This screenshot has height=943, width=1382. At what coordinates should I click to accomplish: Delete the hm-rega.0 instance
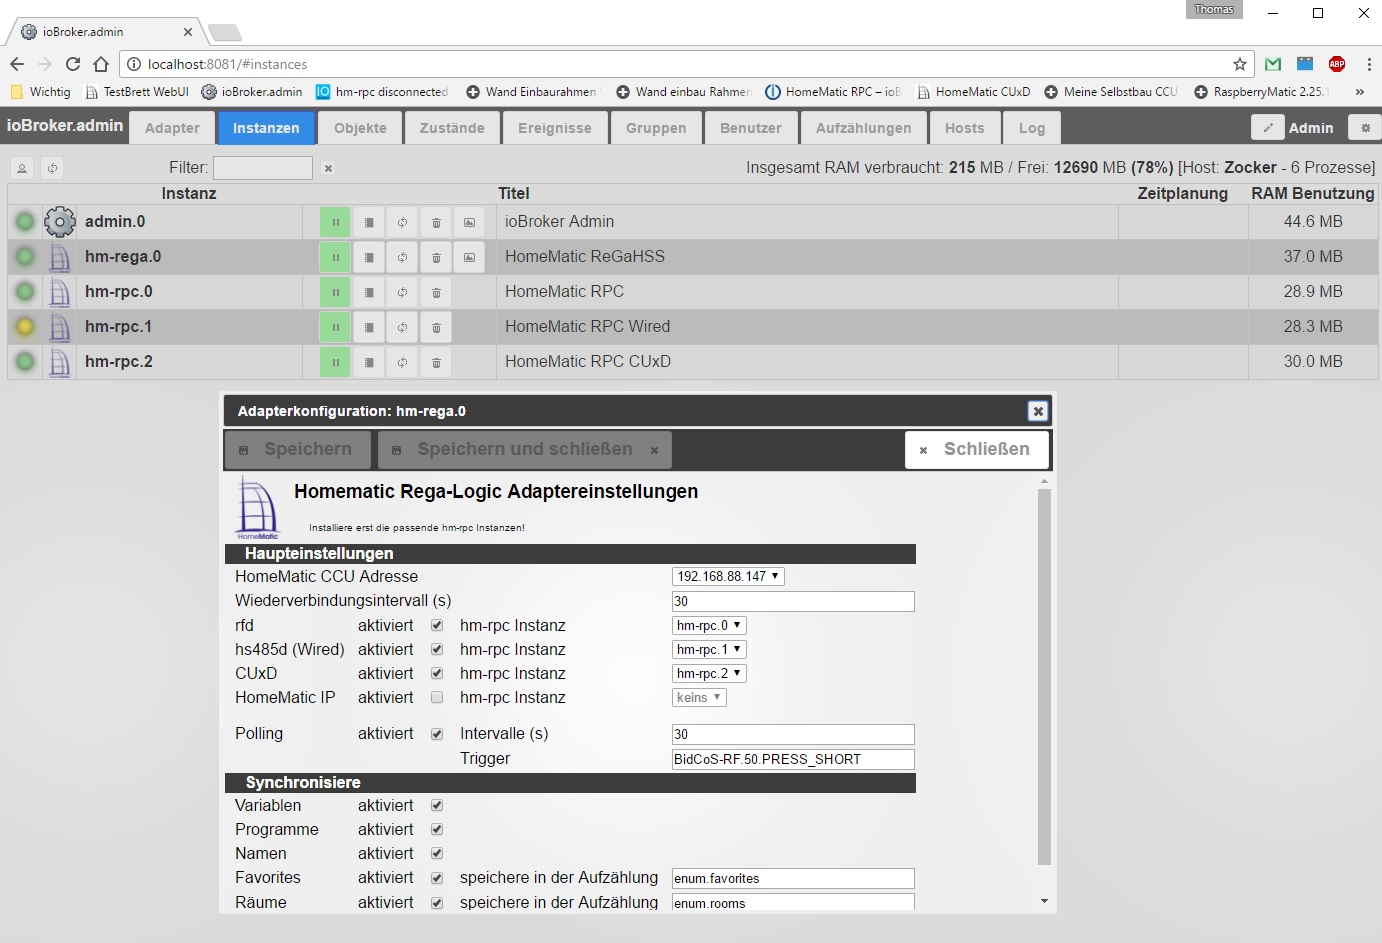click(x=436, y=257)
